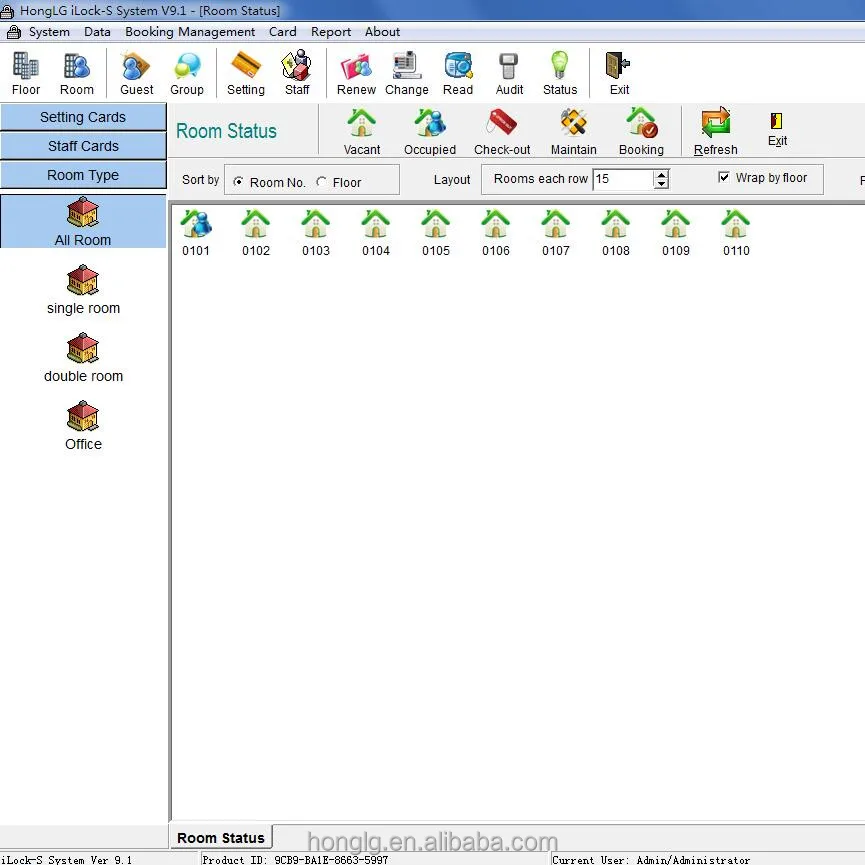
Task: Filter rooms by Maintain status
Action: 573,131
